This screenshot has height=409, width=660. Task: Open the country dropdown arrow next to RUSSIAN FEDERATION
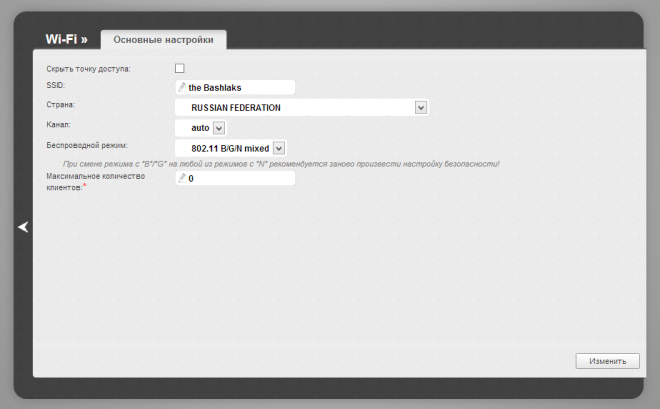click(x=421, y=108)
